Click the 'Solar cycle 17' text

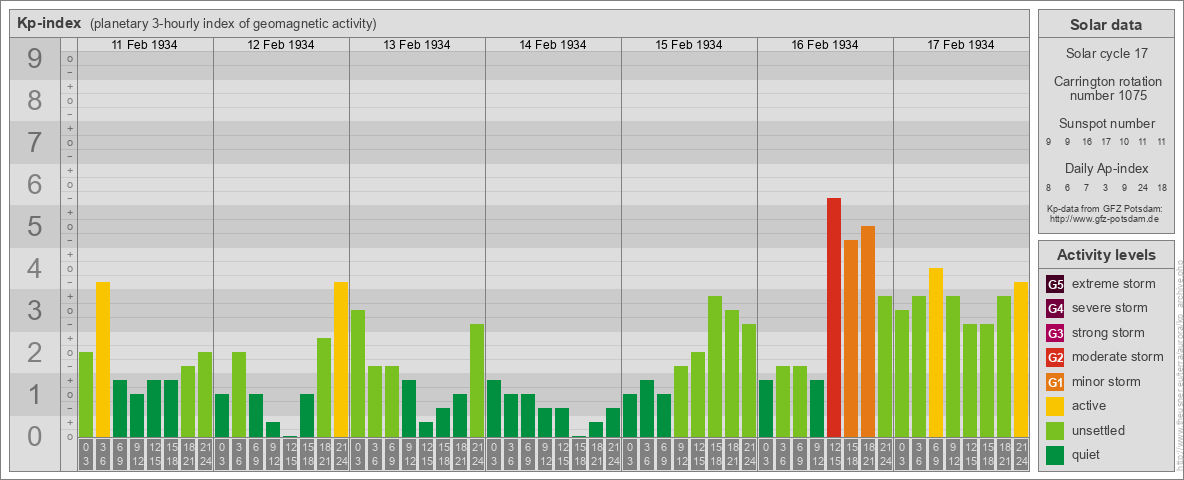click(1105, 54)
